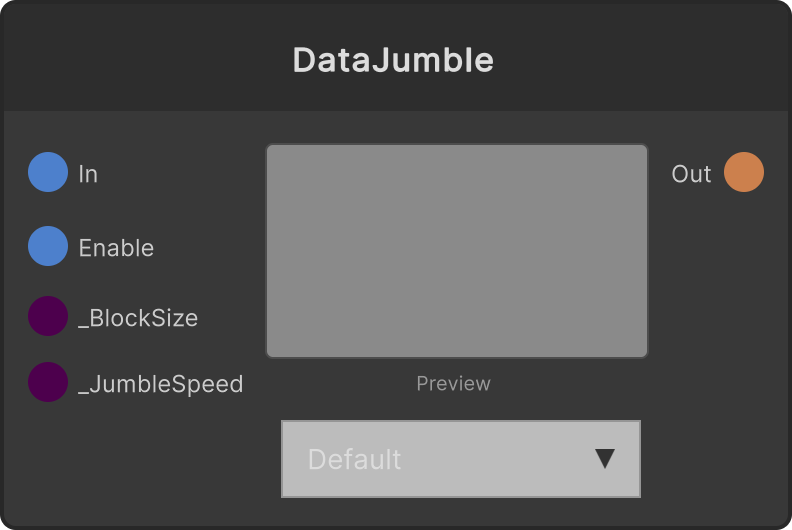This screenshot has width=792, height=530.
Task: Select the purple _JumbleSpeed port circle
Action: 48,382
